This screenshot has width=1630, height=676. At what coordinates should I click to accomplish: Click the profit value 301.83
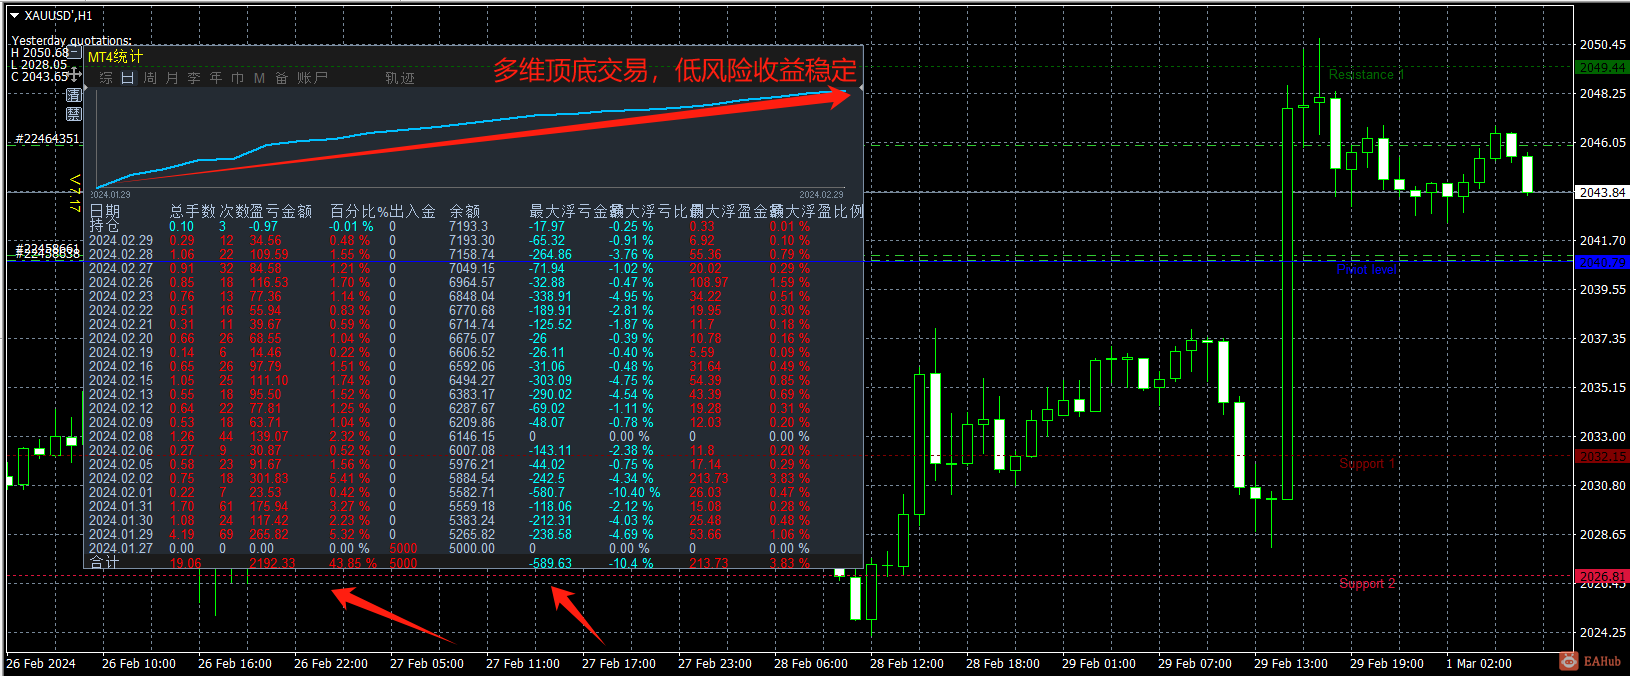click(x=269, y=478)
